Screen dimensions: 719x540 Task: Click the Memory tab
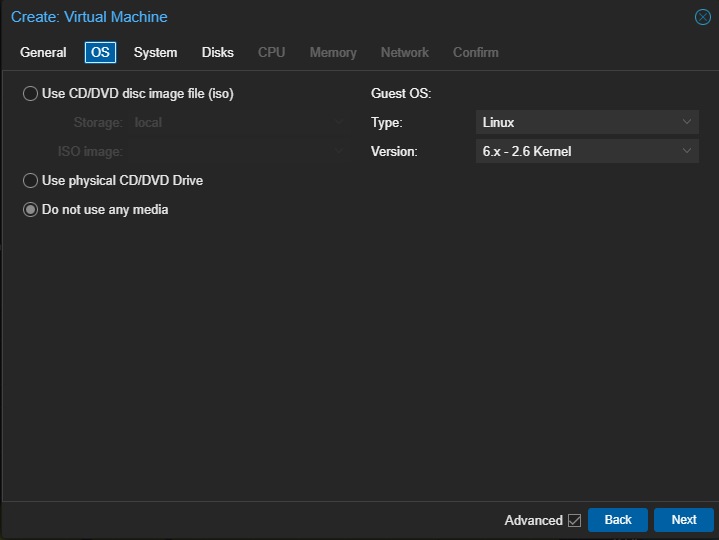pos(333,52)
